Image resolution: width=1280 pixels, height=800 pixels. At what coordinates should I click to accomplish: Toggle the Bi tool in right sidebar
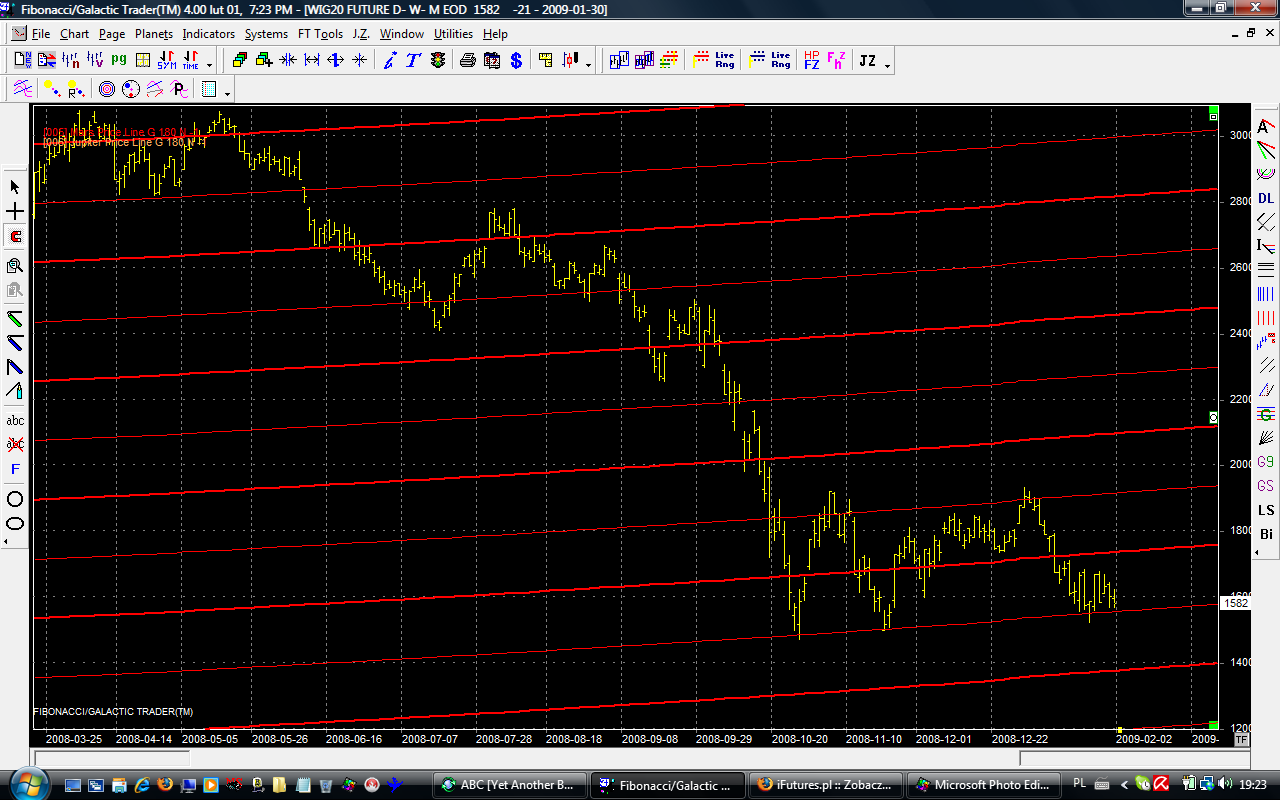click(1266, 535)
